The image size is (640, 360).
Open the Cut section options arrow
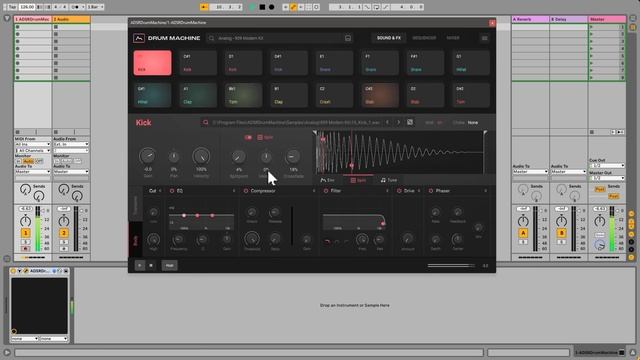(x=160, y=191)
